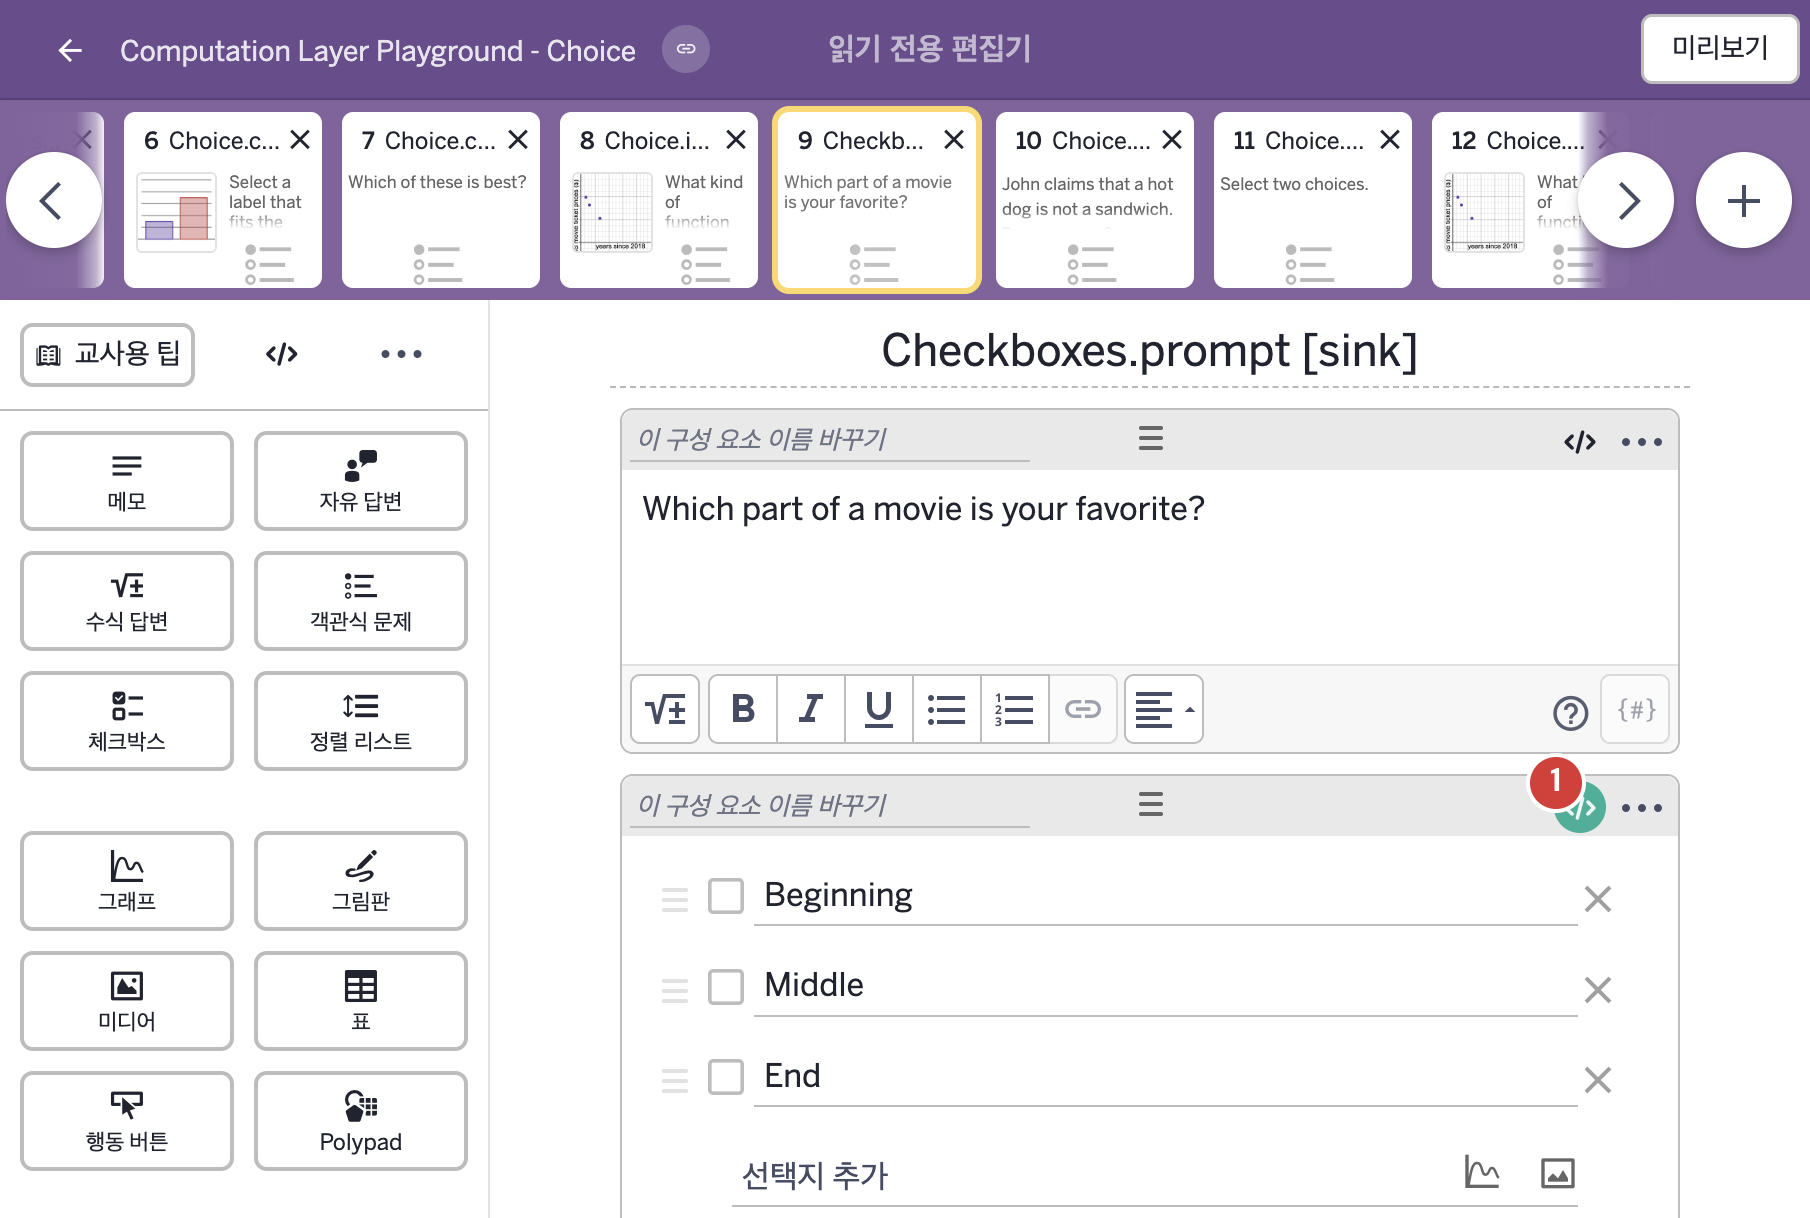Check the Middle checkbox
This screenshot has width=1810, height=1218.
point(726,987)
